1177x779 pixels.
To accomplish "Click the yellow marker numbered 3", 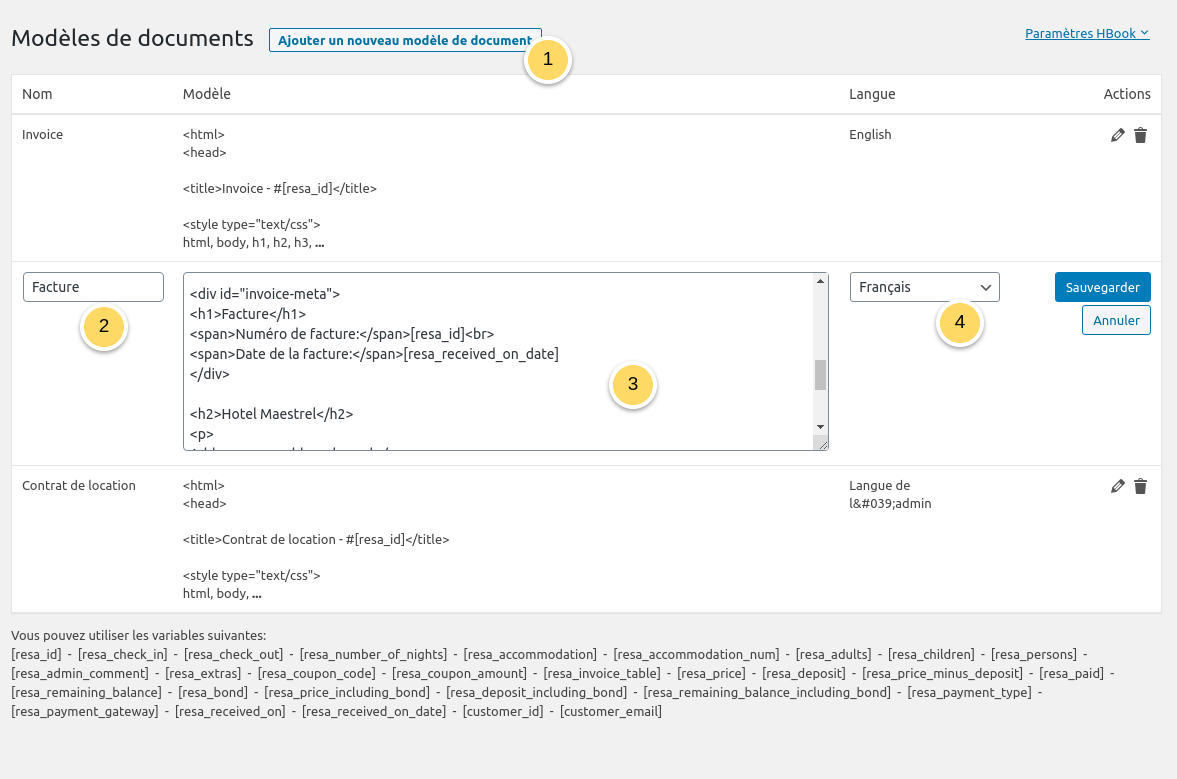I will click(632, 385).
